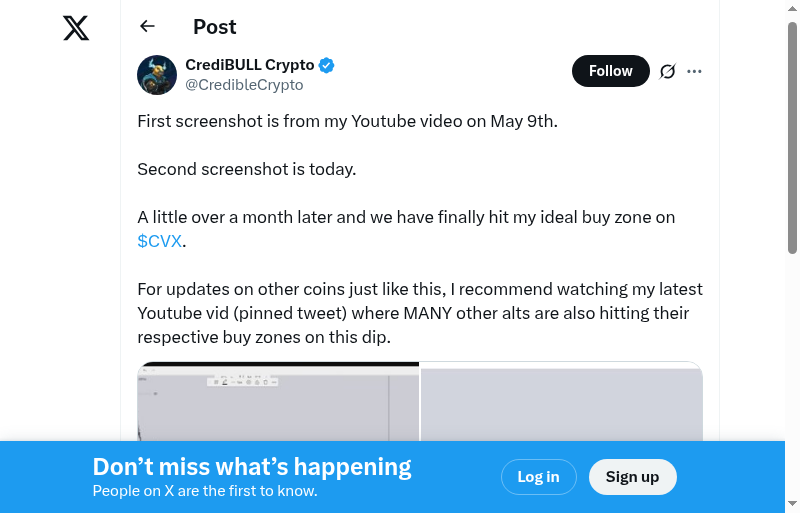800x513 pixels.
Task: Click the X logo
Action: point(76,28)
